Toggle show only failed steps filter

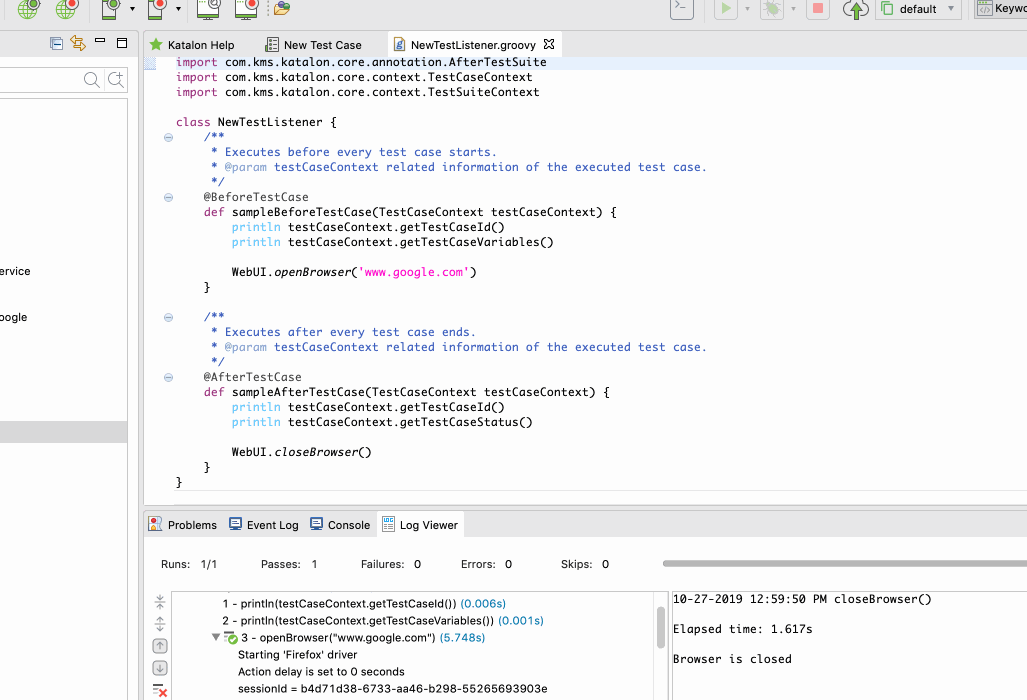tap(160, 689)
